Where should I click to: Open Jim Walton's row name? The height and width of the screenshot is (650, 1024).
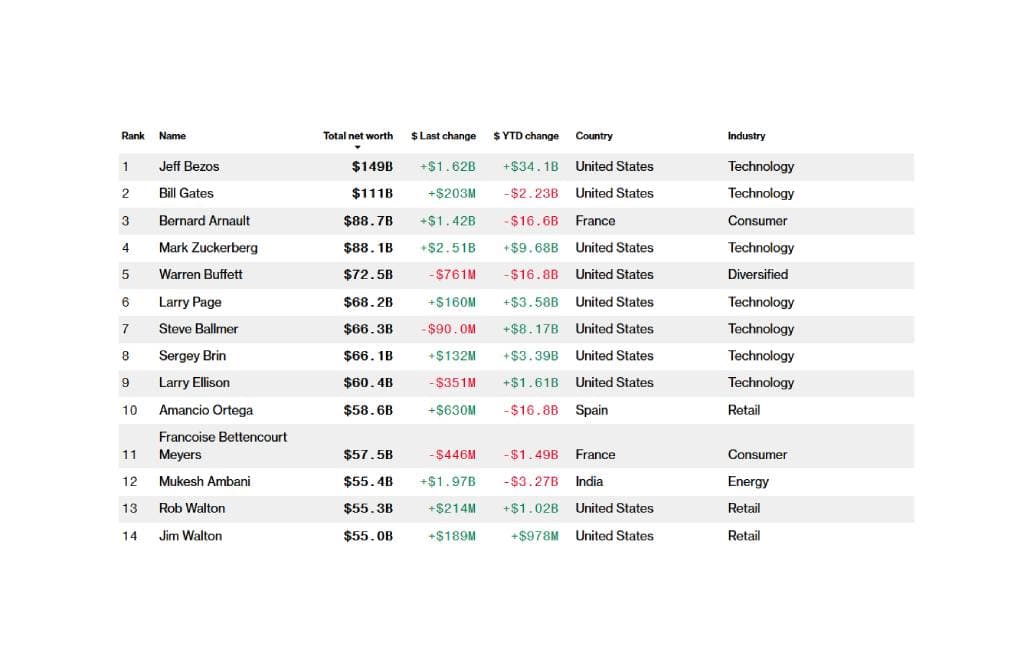point(190,536)
